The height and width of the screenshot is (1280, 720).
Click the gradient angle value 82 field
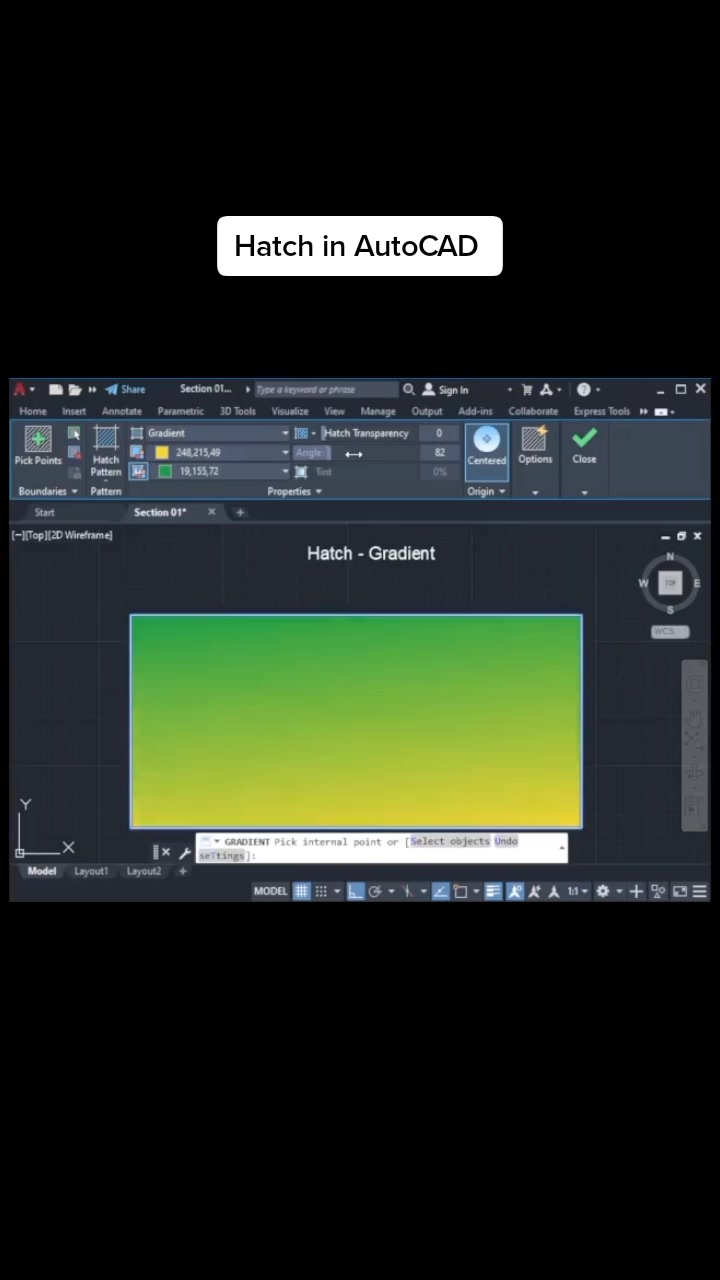439,452
